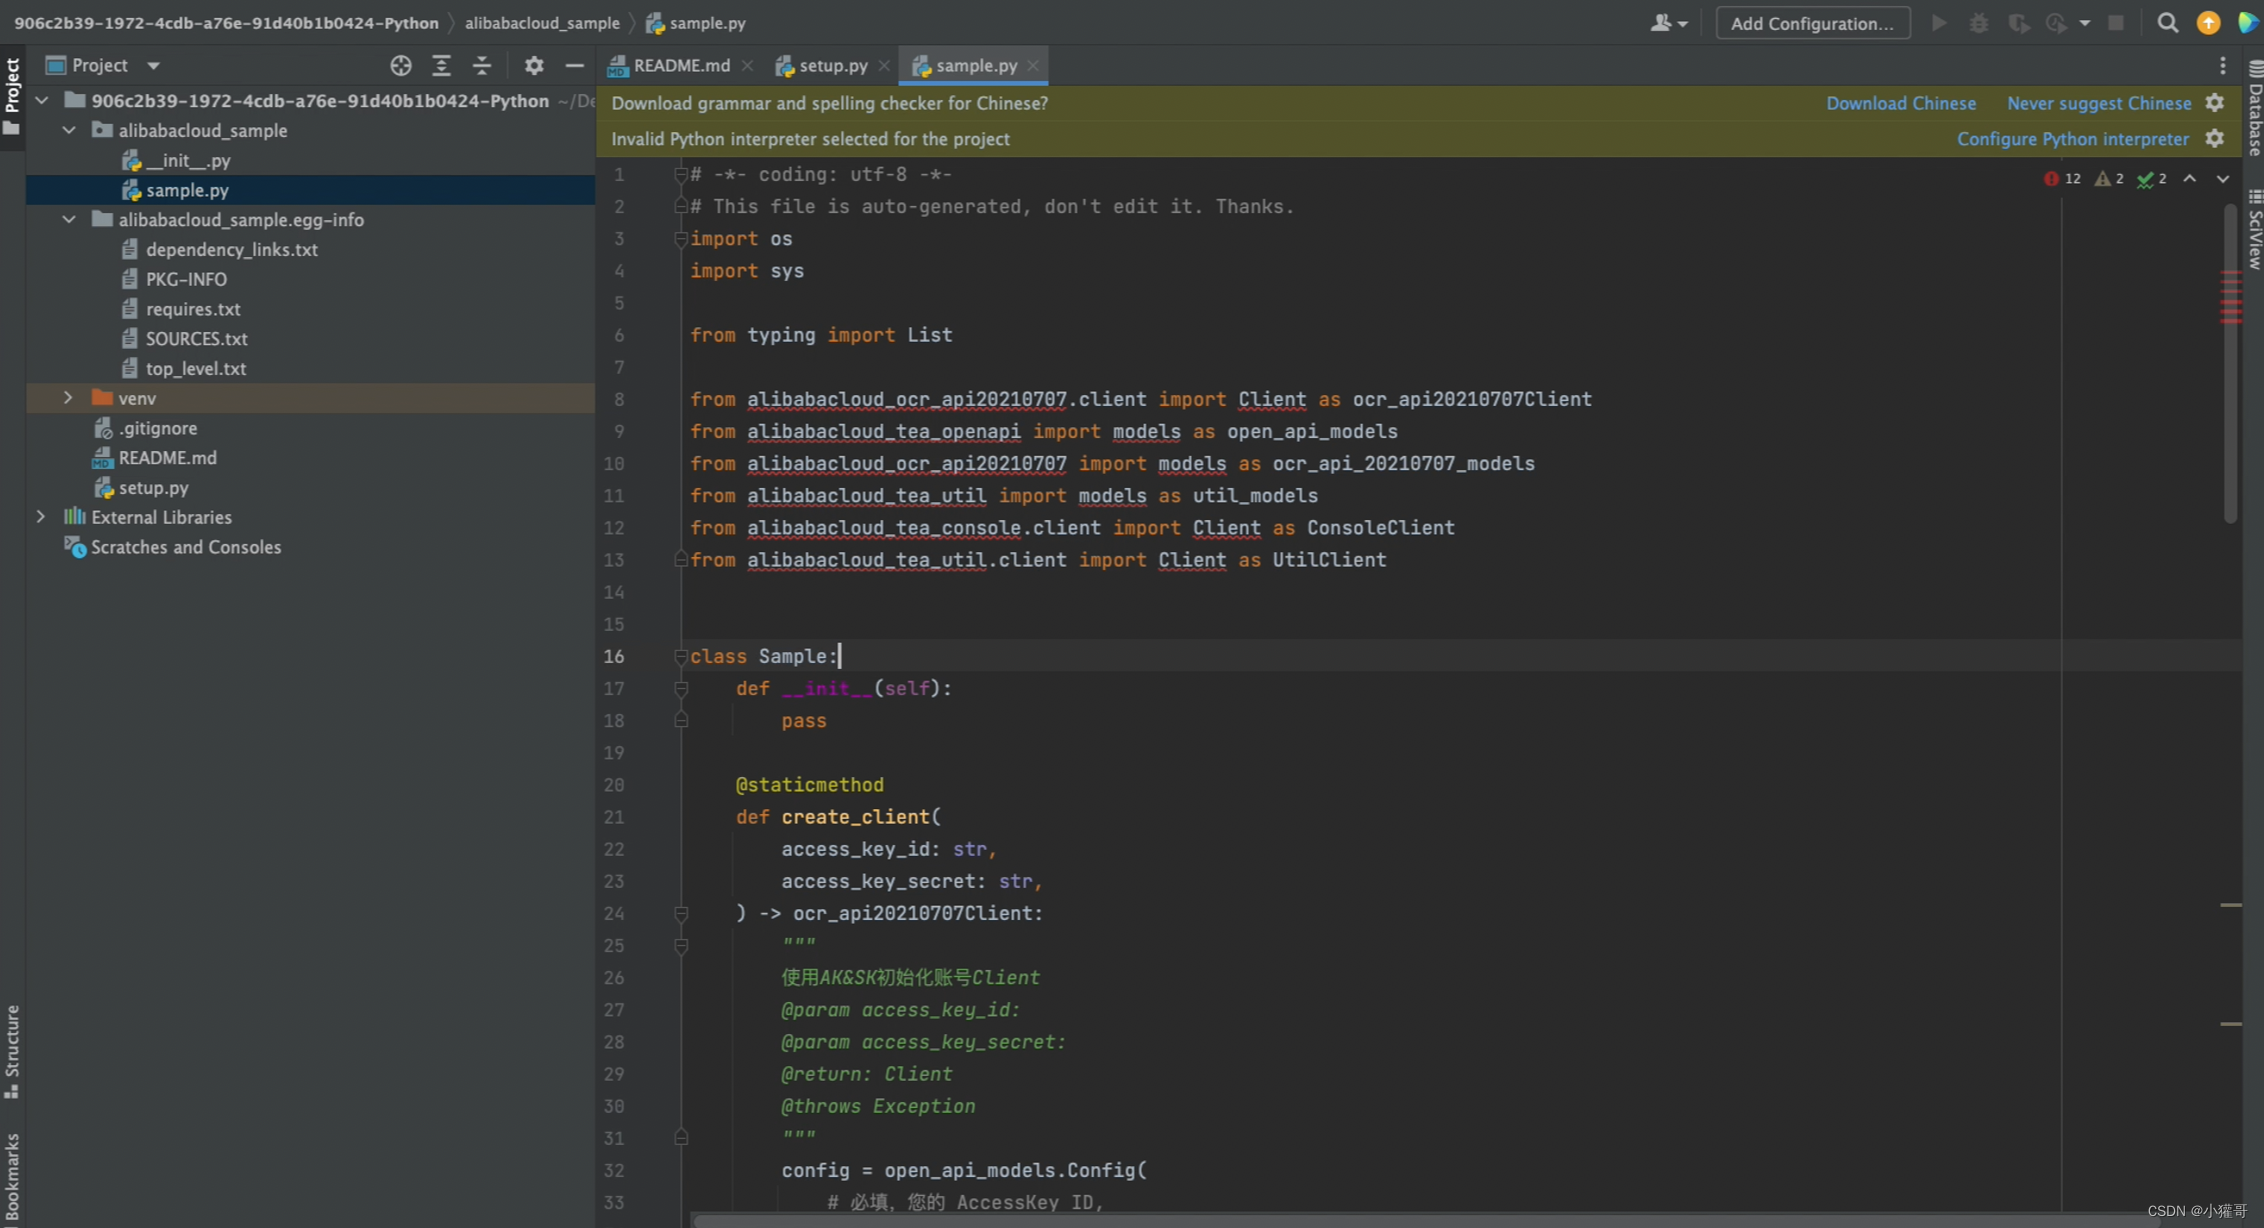
Task: Open the Project side tool tab
Action: tap(12, 95)
